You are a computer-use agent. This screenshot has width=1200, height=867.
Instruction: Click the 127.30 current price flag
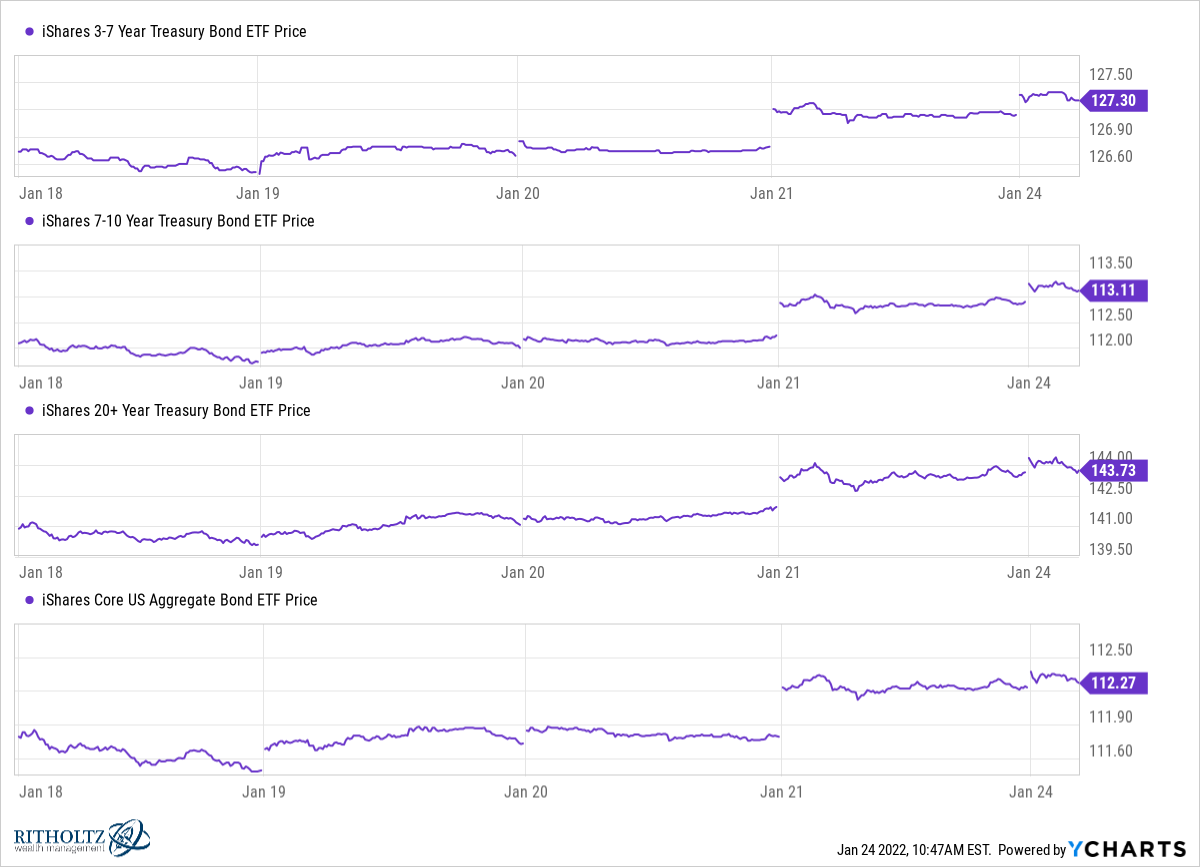click(x=1115, y=100)
